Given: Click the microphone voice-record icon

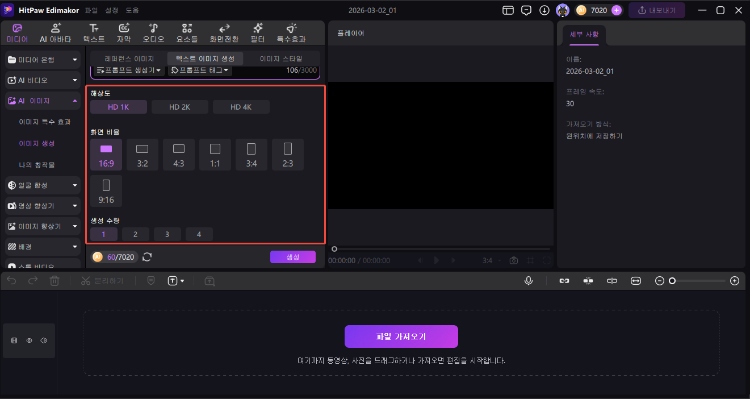Looking at the screenshot, I should [x=529, y=281].
